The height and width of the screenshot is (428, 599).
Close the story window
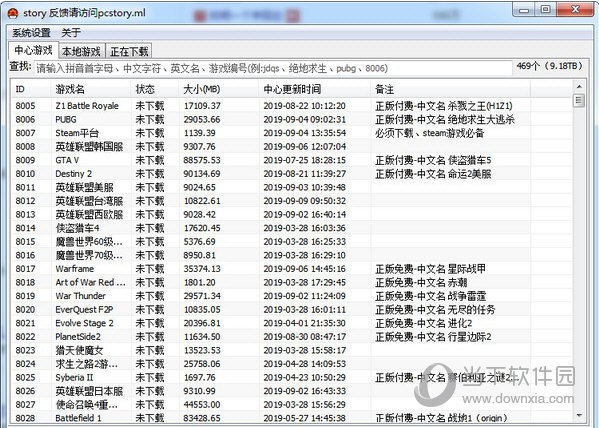575,10
